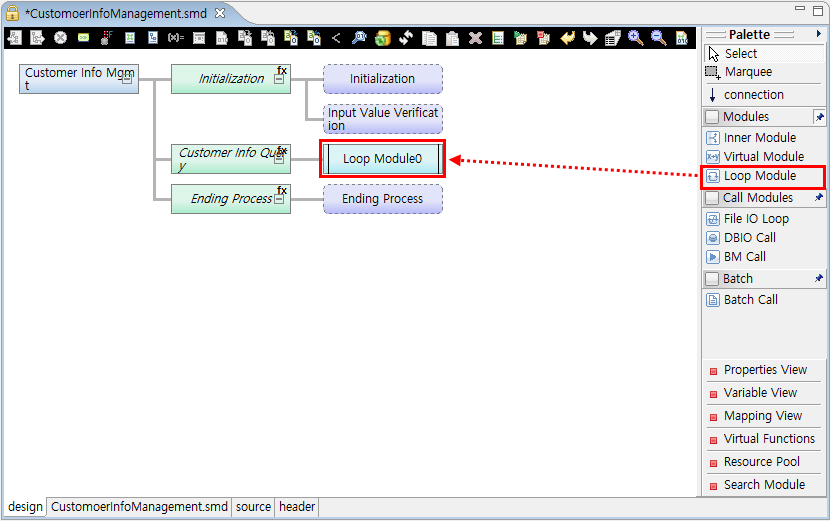Click the gray circled X toolbar icon
The height and width of the screenshot is (521, 830).
[60, 38]
